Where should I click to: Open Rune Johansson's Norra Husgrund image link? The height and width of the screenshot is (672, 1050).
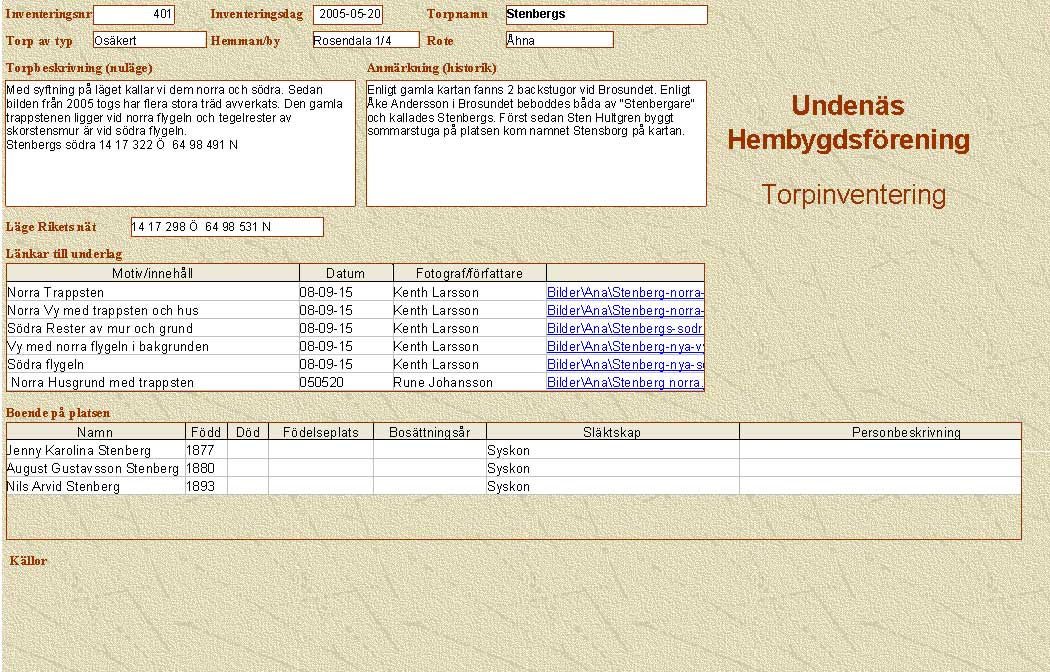coord(625,383)
